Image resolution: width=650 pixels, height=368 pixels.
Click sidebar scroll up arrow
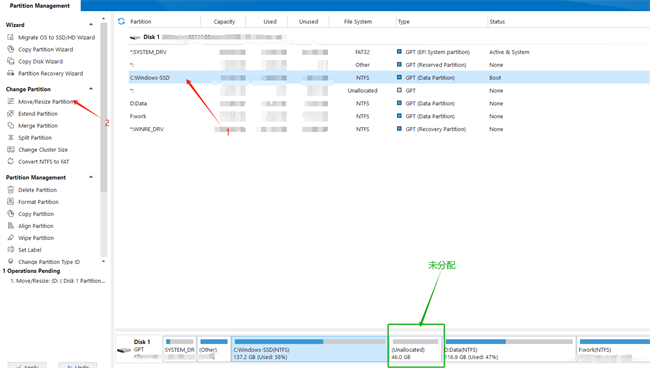pyautogui.click(x=104, y=19)
